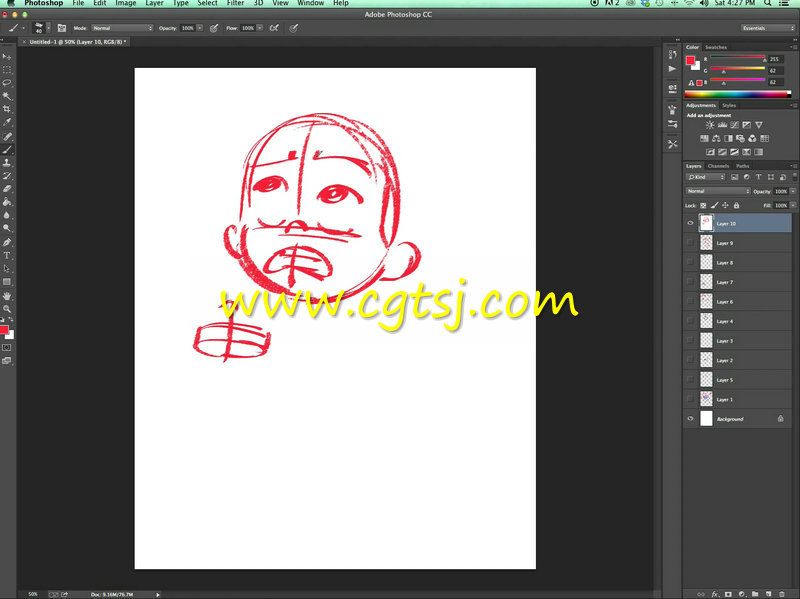800x599 pixels.
Task: Open brush Flow slider dropdown
Action: click(x=260, y=28)
